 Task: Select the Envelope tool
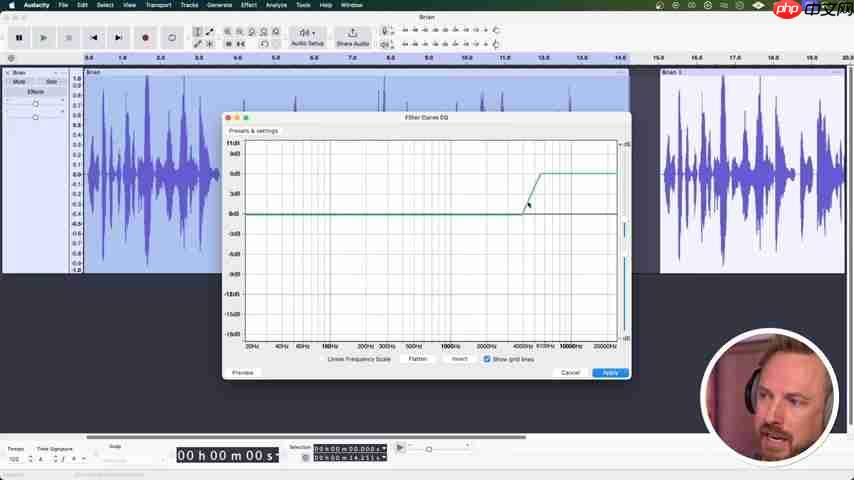pos(210,32)
